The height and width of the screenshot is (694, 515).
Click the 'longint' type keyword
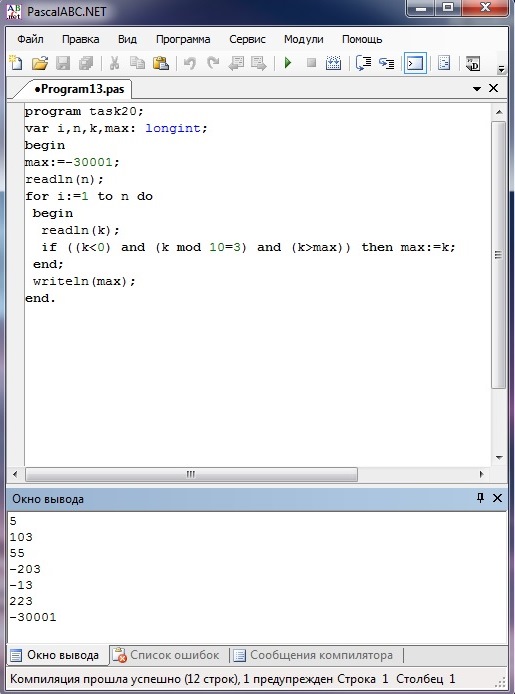click(x=173, y=128)
